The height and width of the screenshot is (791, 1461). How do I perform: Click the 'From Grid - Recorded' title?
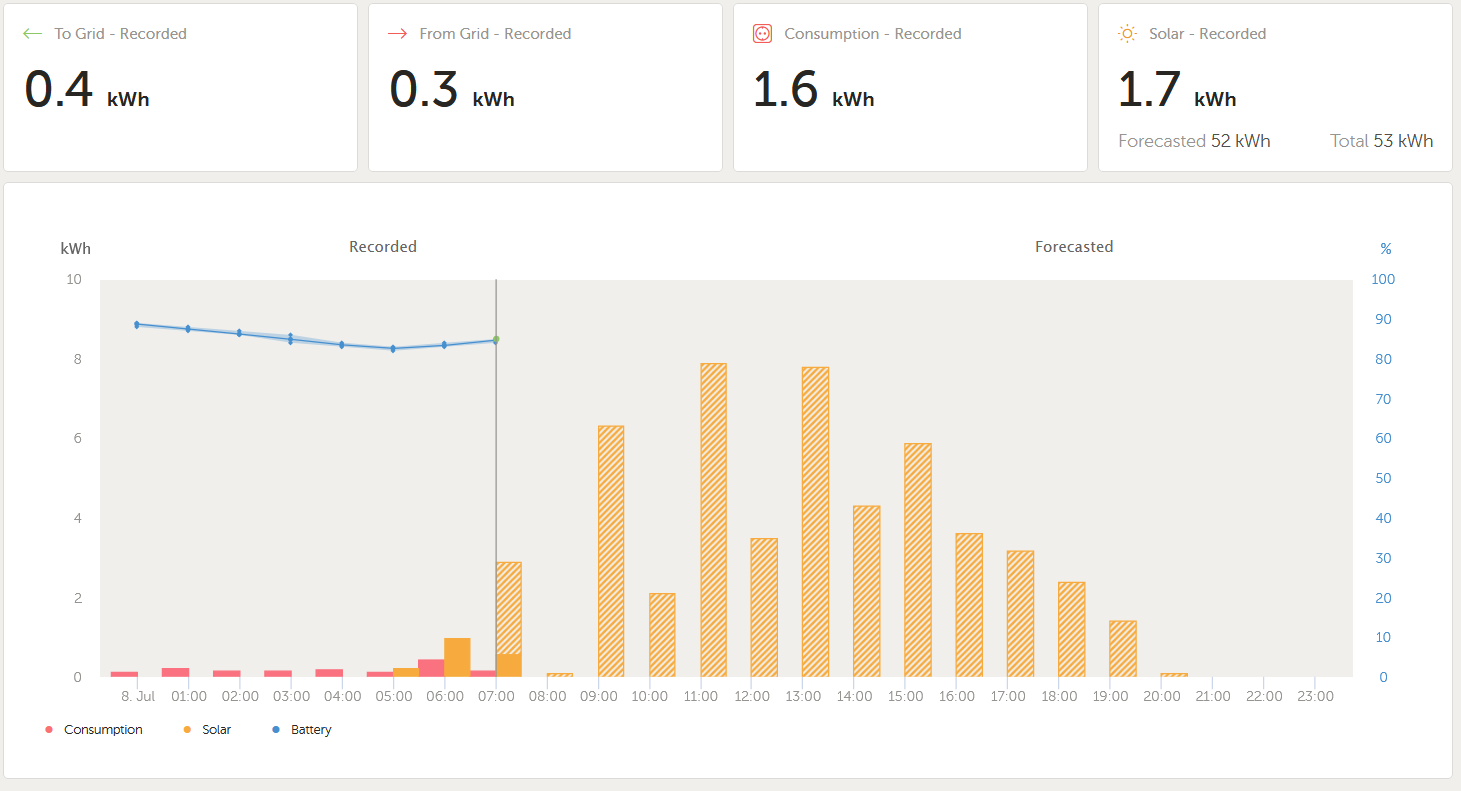click(x=495, y=34)
